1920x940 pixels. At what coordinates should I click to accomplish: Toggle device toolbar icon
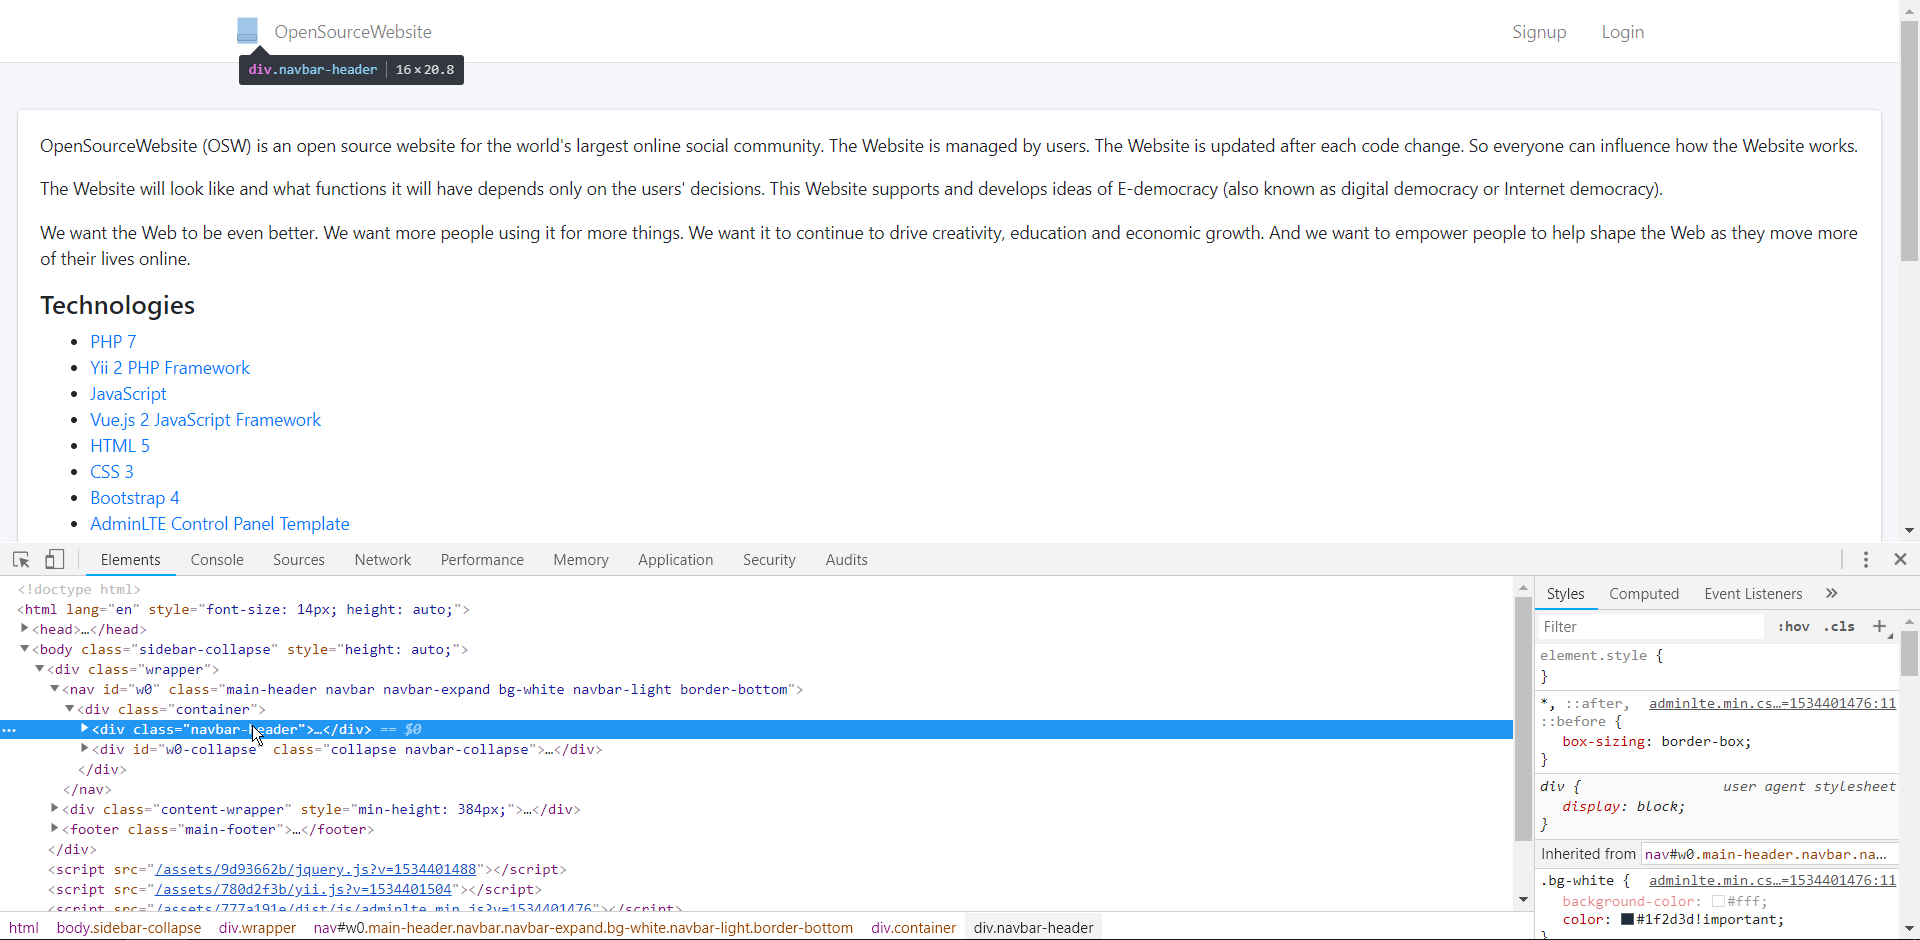(55, 560)
